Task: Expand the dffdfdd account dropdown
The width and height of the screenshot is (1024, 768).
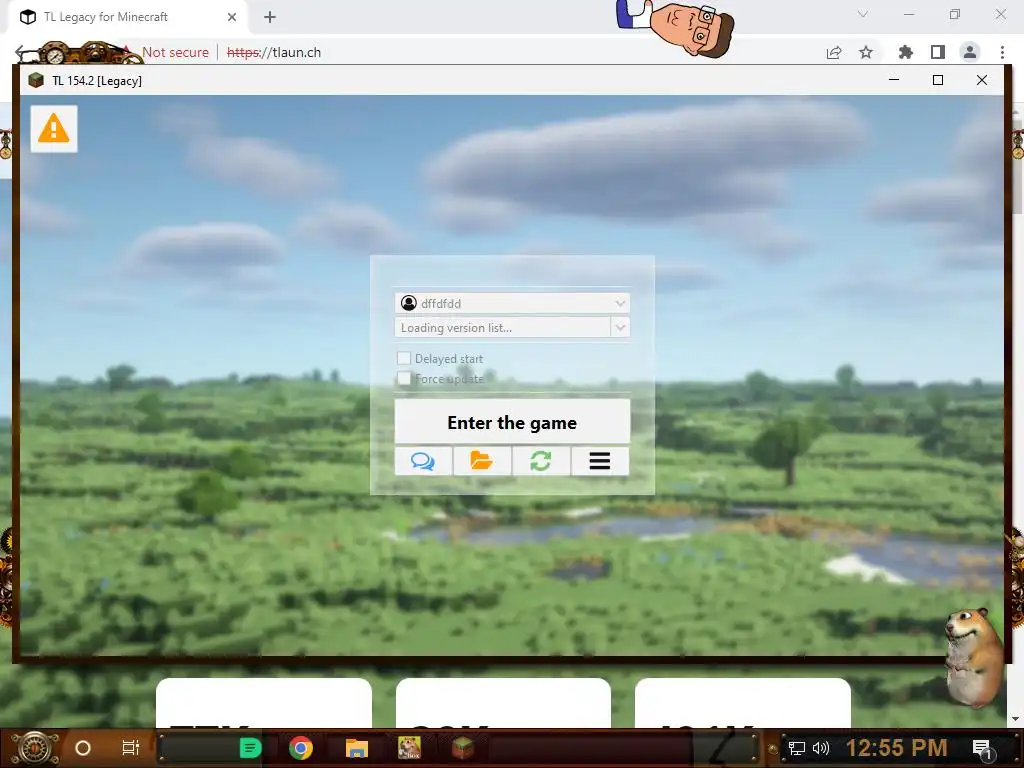Action: pyautogui.click(x=620, y=303)
